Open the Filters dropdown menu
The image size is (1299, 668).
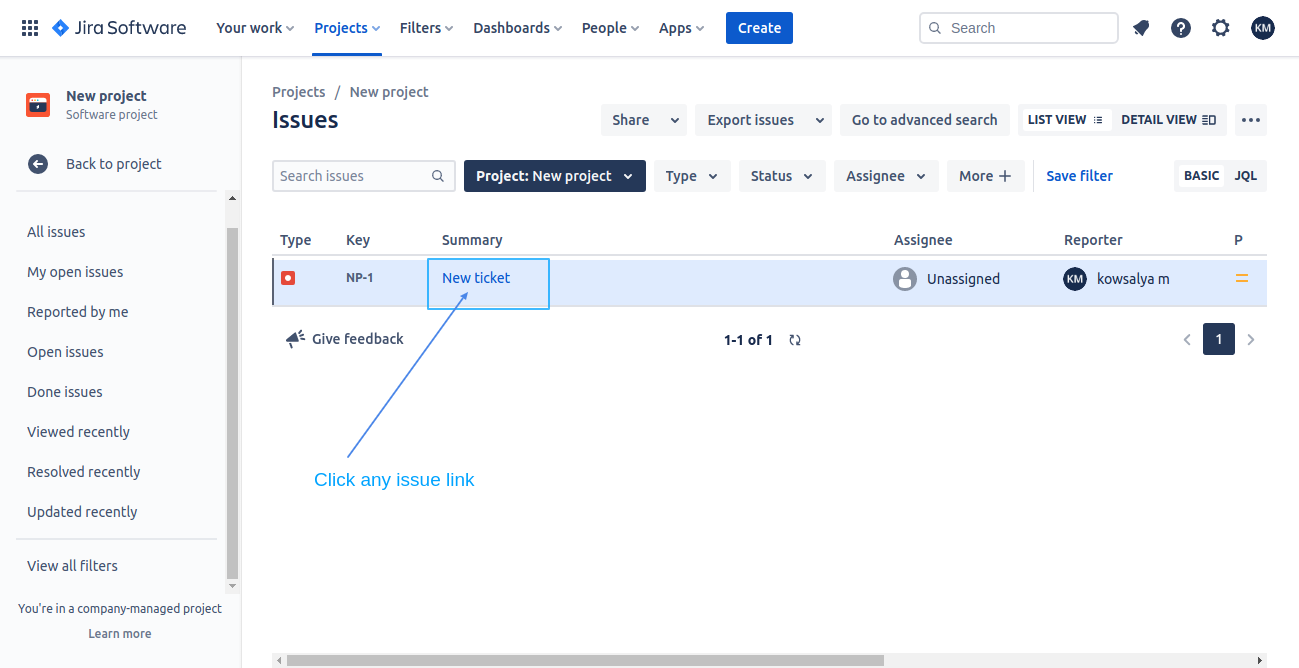pyautogui.click(x=426, y=28)
